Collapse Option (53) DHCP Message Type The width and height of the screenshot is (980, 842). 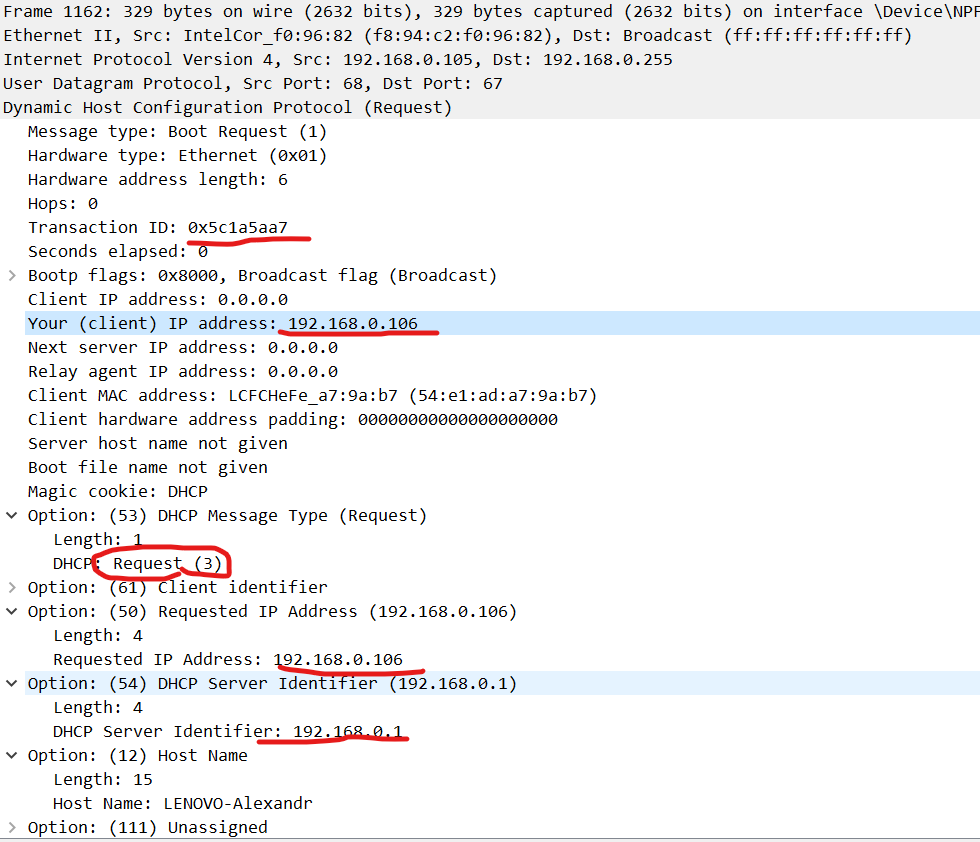click(x=12, y=516)
